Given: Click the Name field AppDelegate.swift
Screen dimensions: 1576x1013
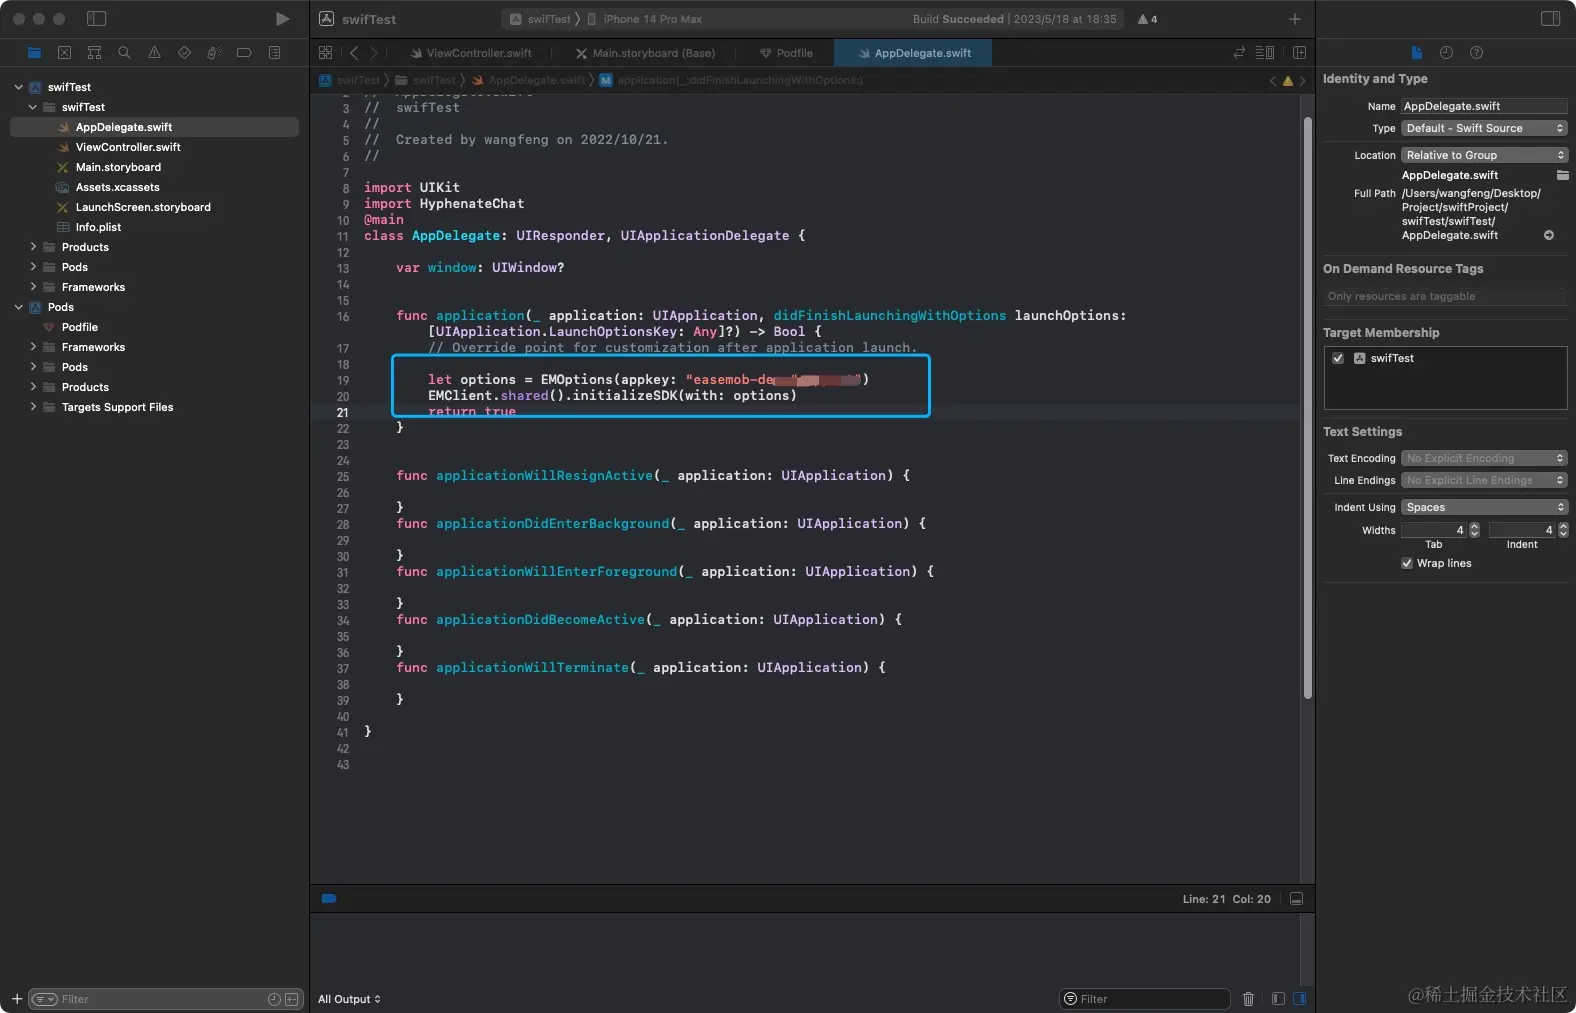Looking at the screenshot, I should point(1484,106).
